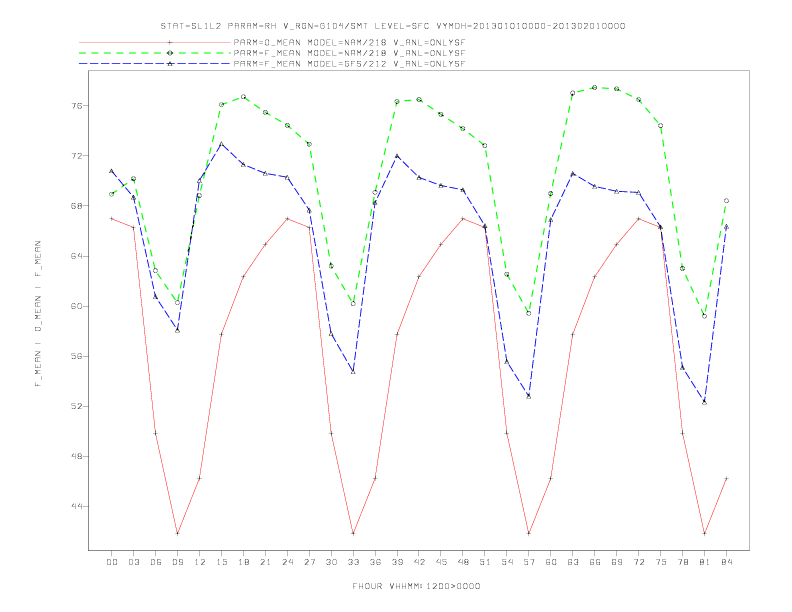
Task: Click the x-axis tick label 66
Action: 595,562
